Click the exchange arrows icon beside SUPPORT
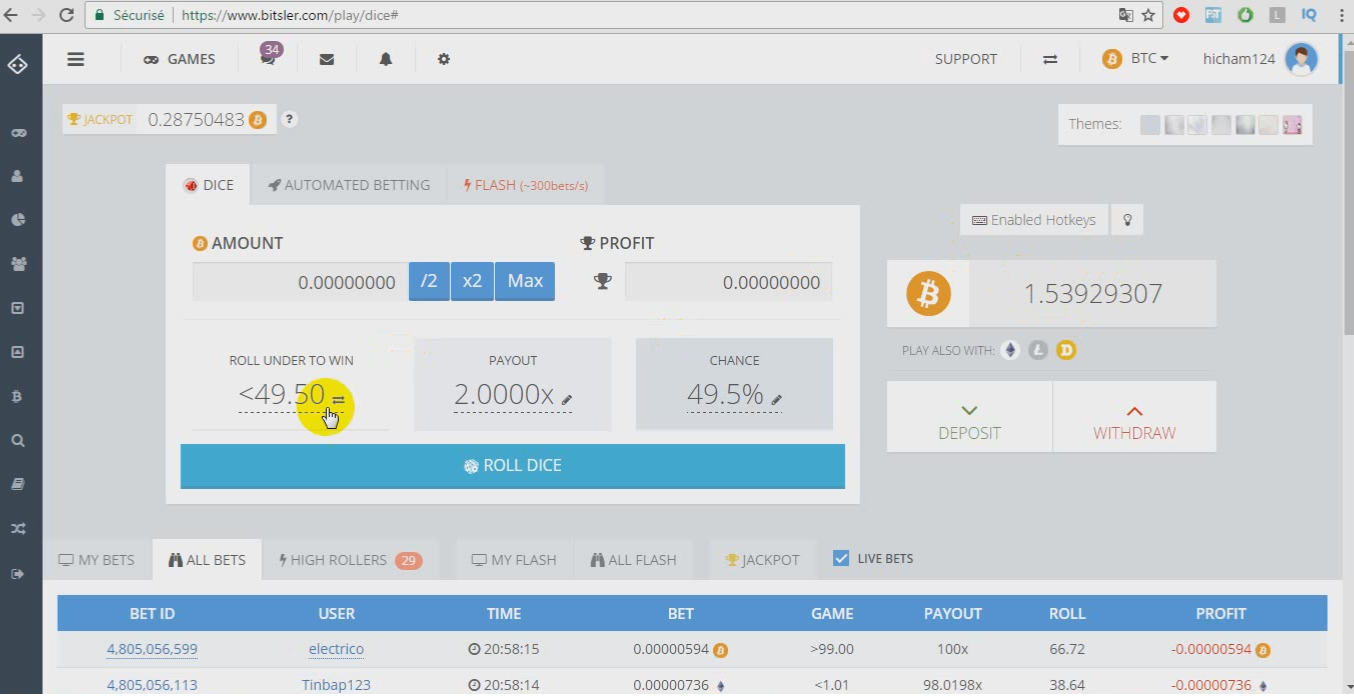 tap(1050, 59)
